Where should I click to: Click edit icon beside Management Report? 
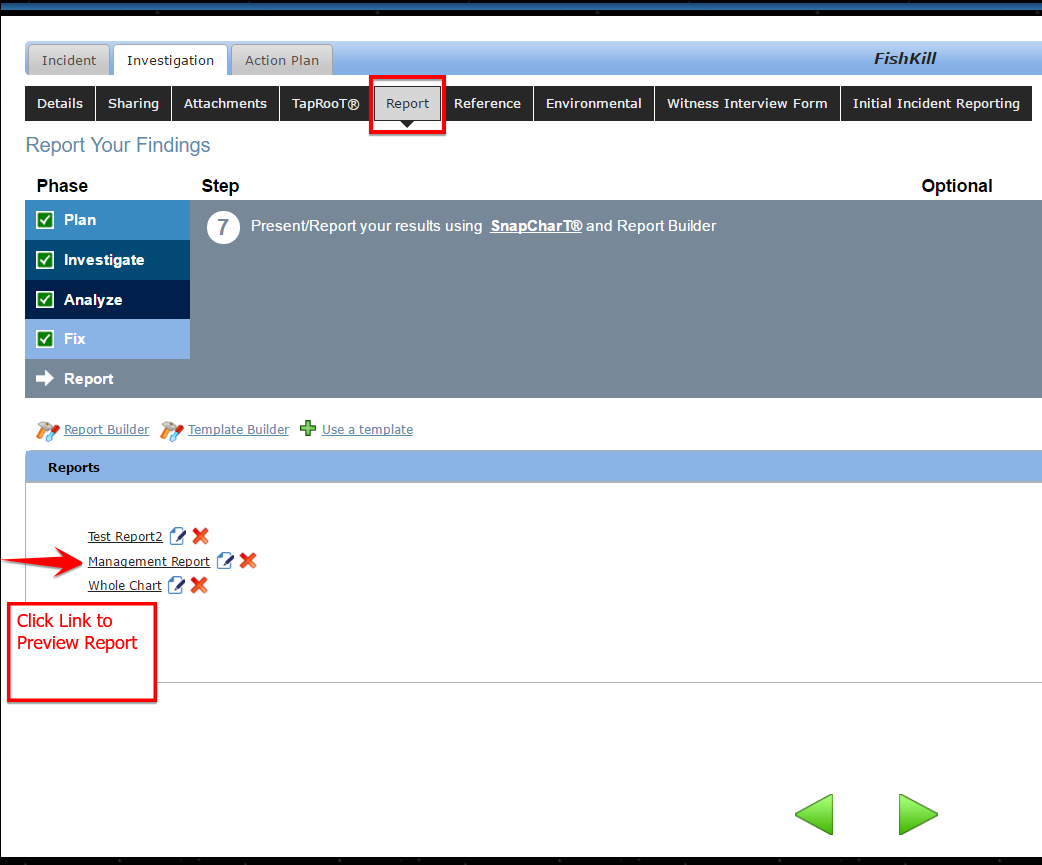(x=226, y=561)
